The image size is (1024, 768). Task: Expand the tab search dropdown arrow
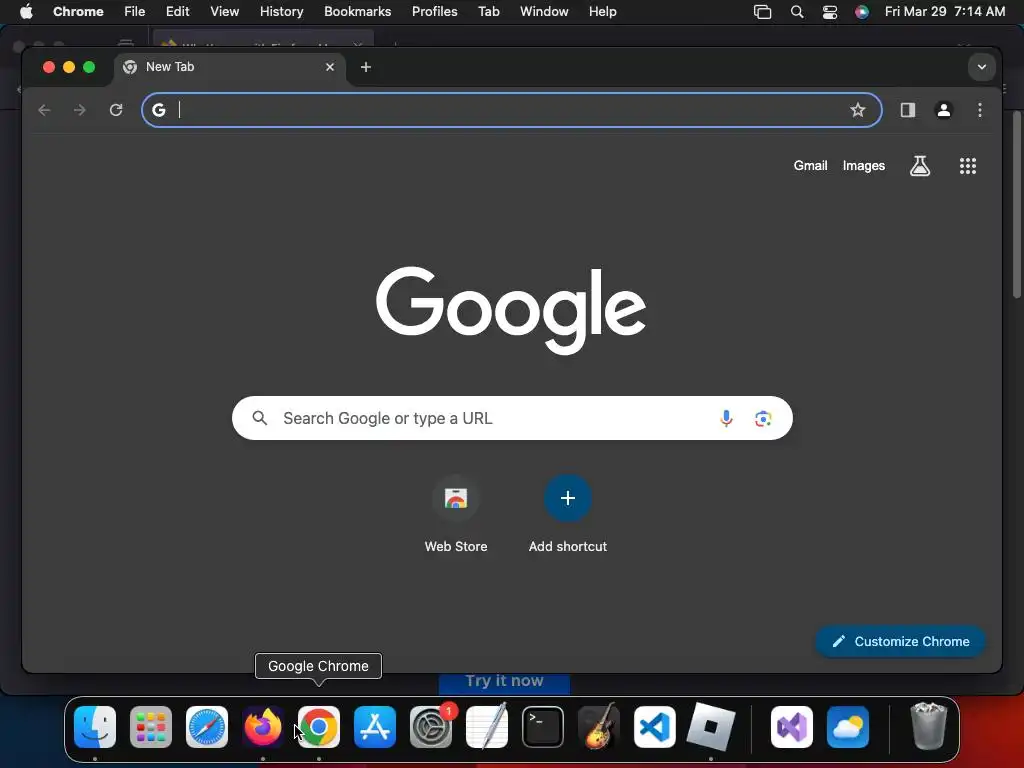[x=982, y=67]
